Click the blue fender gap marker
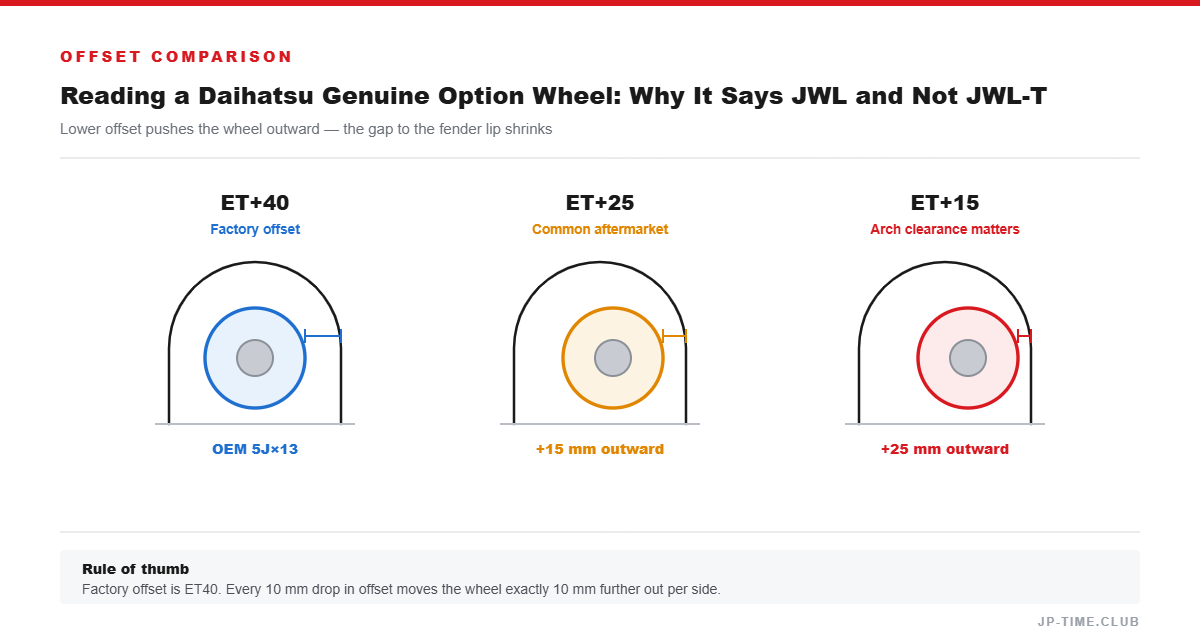This screenshot has height=640, width=1200. coord(323,336)
